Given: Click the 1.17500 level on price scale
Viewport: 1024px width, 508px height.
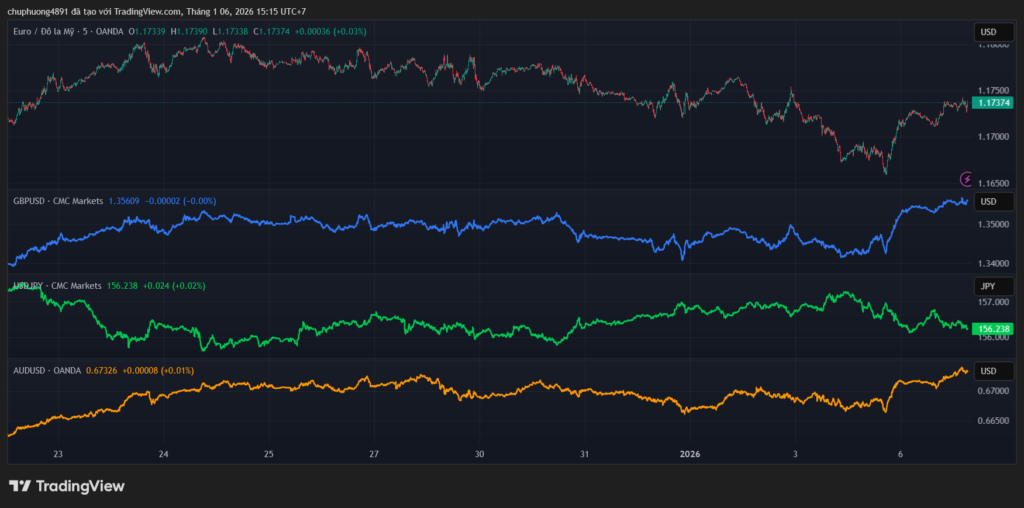Looking at the screenshot, I should click(x=993, y=90).
